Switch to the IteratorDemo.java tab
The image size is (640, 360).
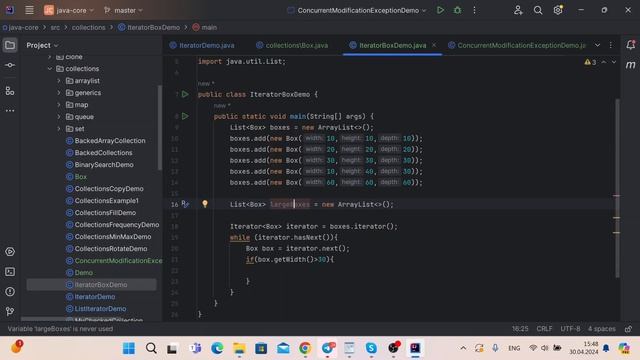(202, 45)
